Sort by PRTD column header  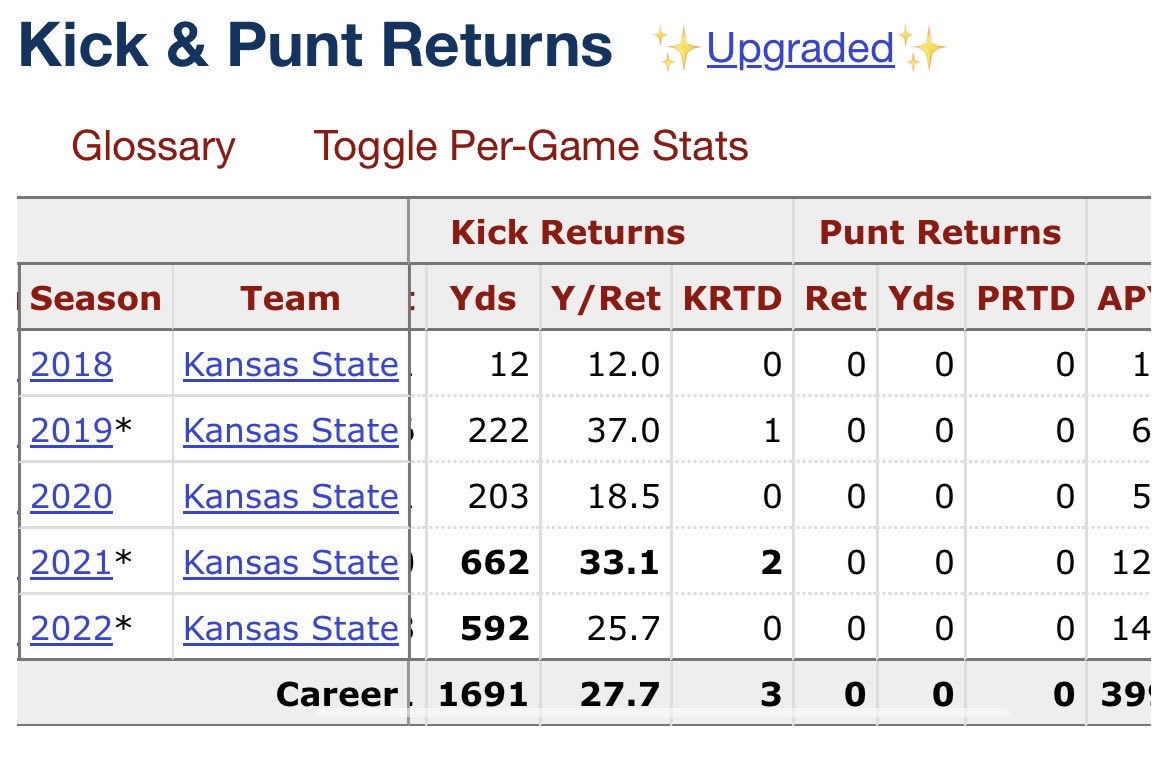[x=1025, y=298]
